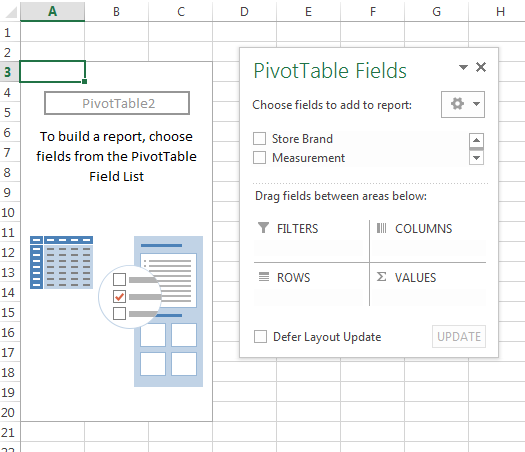Click the ROWS area icon
Image resolution: width=525 pixels, height=452 pixels.
(x=264, y=277)
